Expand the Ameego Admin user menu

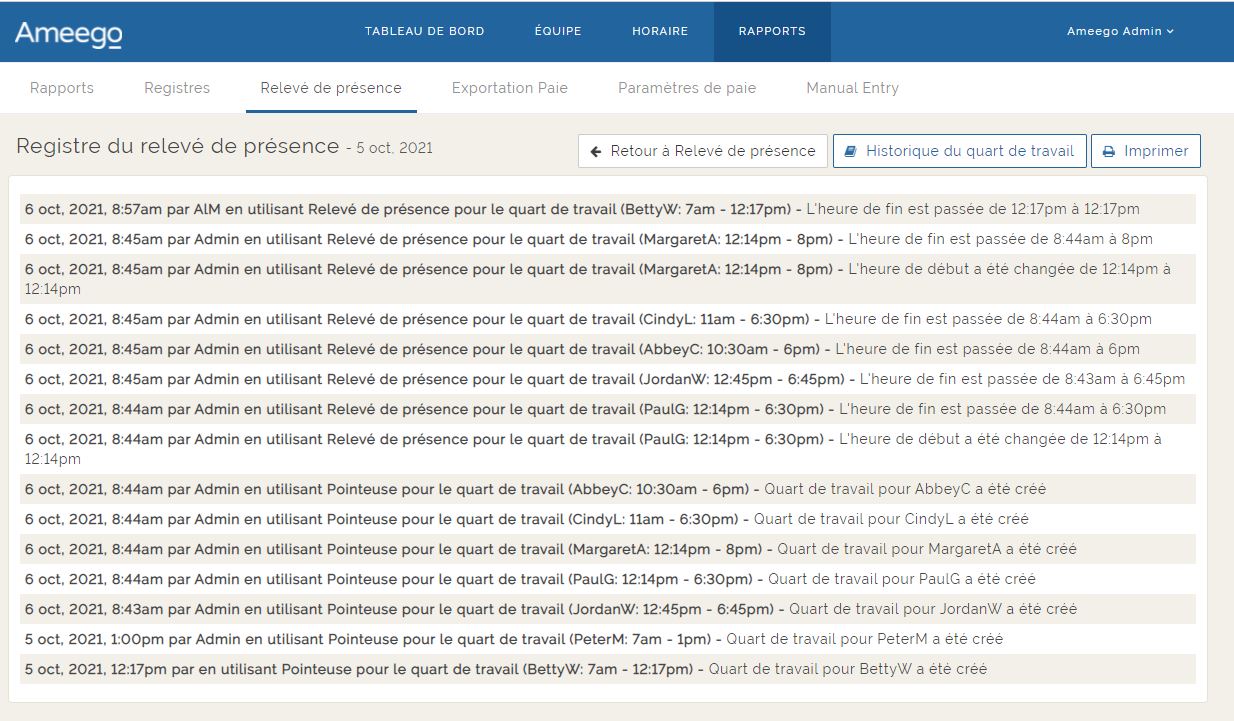1120,31
